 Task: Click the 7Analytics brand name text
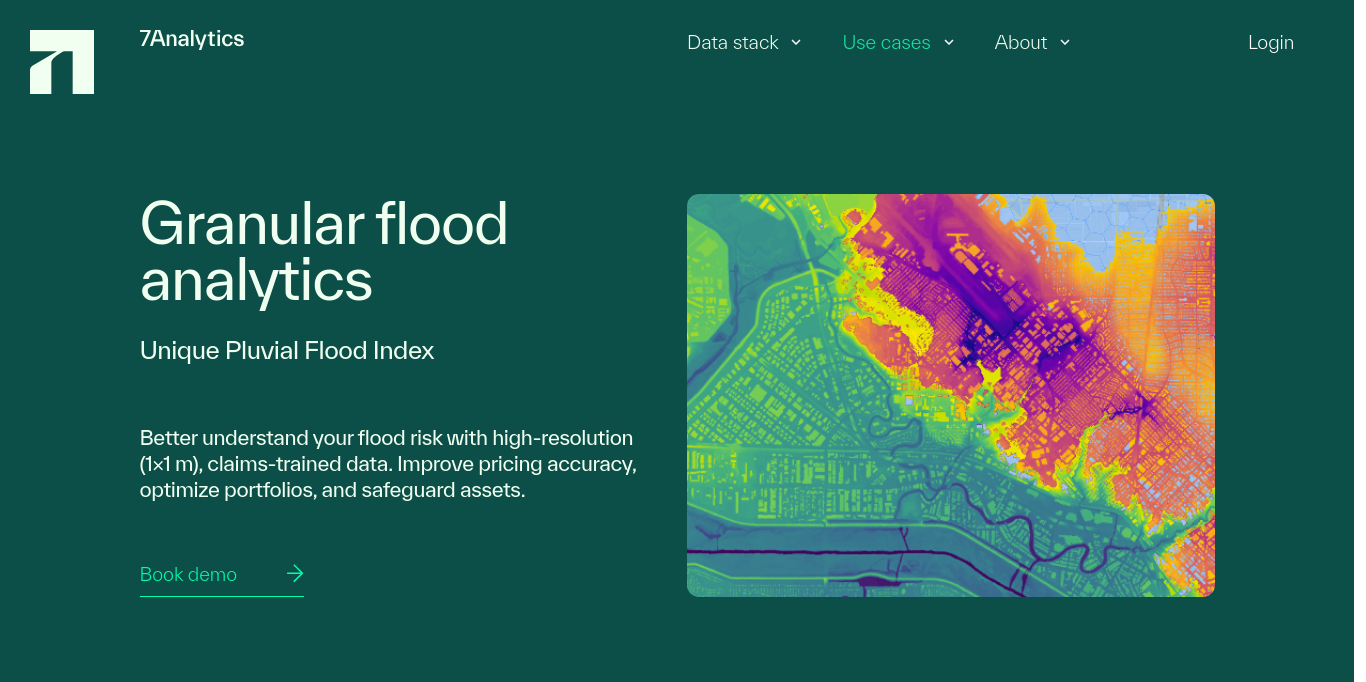click(x=192, y=39)
